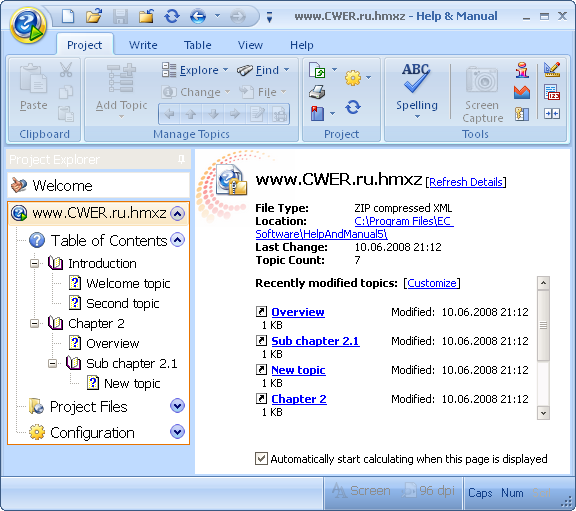576x511 pixels.
Task: Toggle automatically start calculating checkbox
Action: [x=261, y=459]
